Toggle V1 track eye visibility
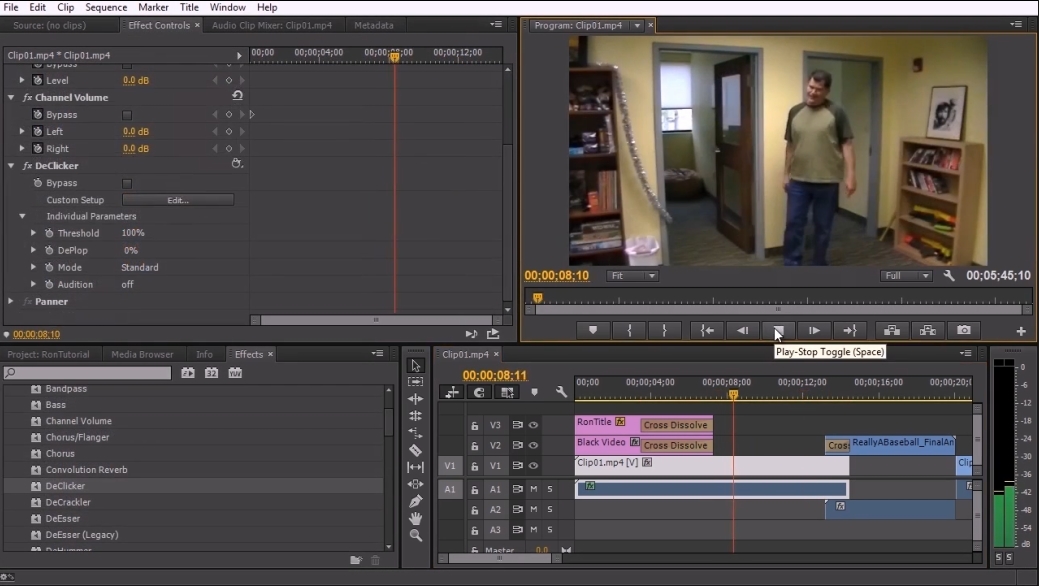Screen dimensions: 1039x586 tap(533, 465)
